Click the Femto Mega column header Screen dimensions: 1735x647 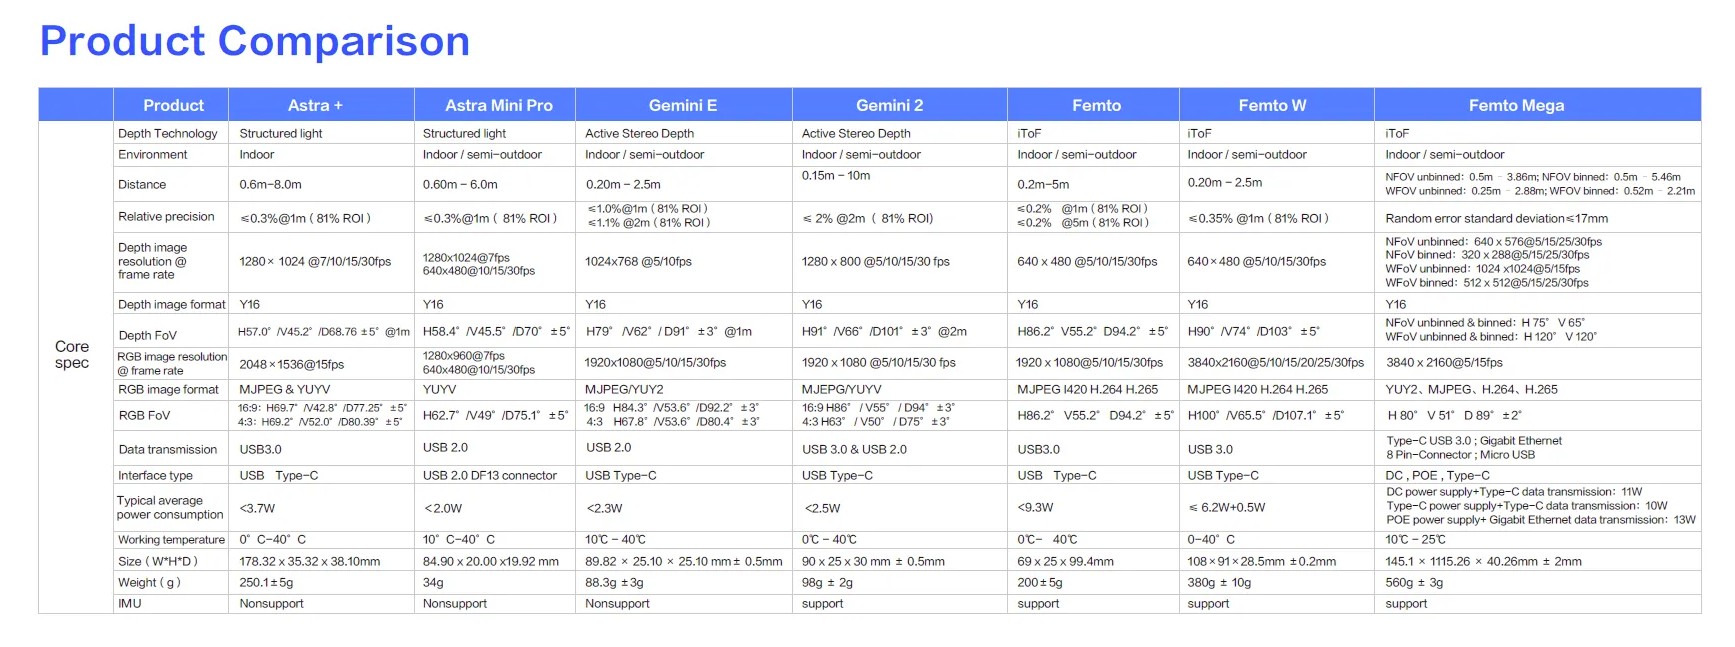point(1516,105)
